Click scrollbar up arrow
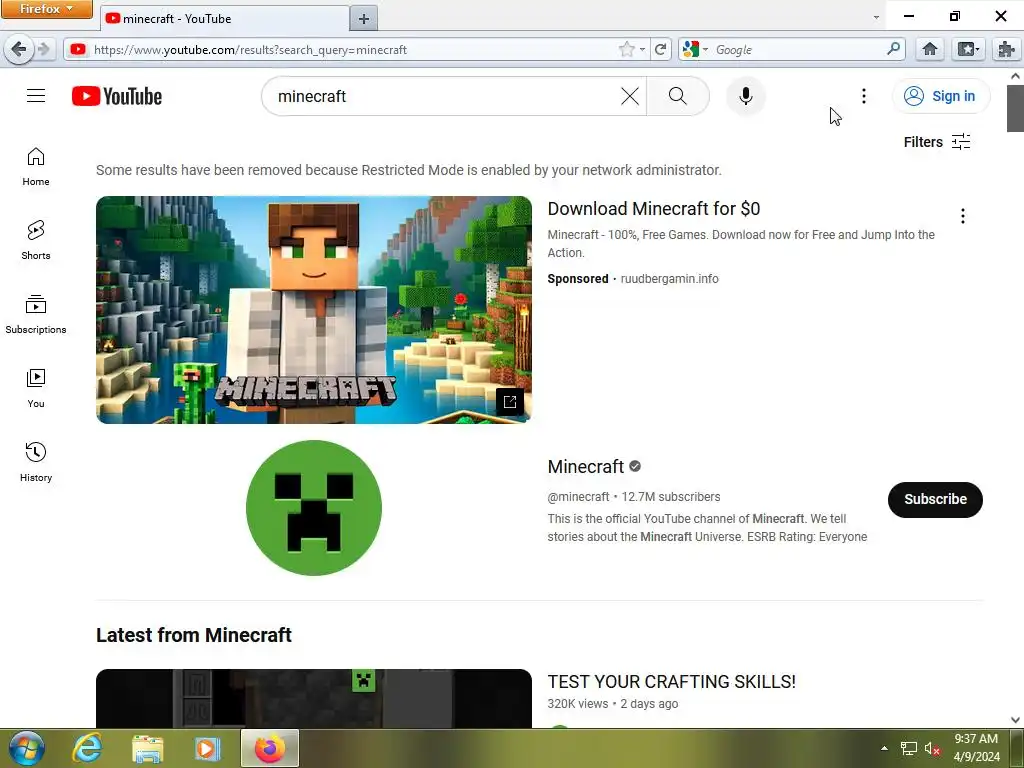This screenshot has height=768, width=1024. click(1015, 76)
